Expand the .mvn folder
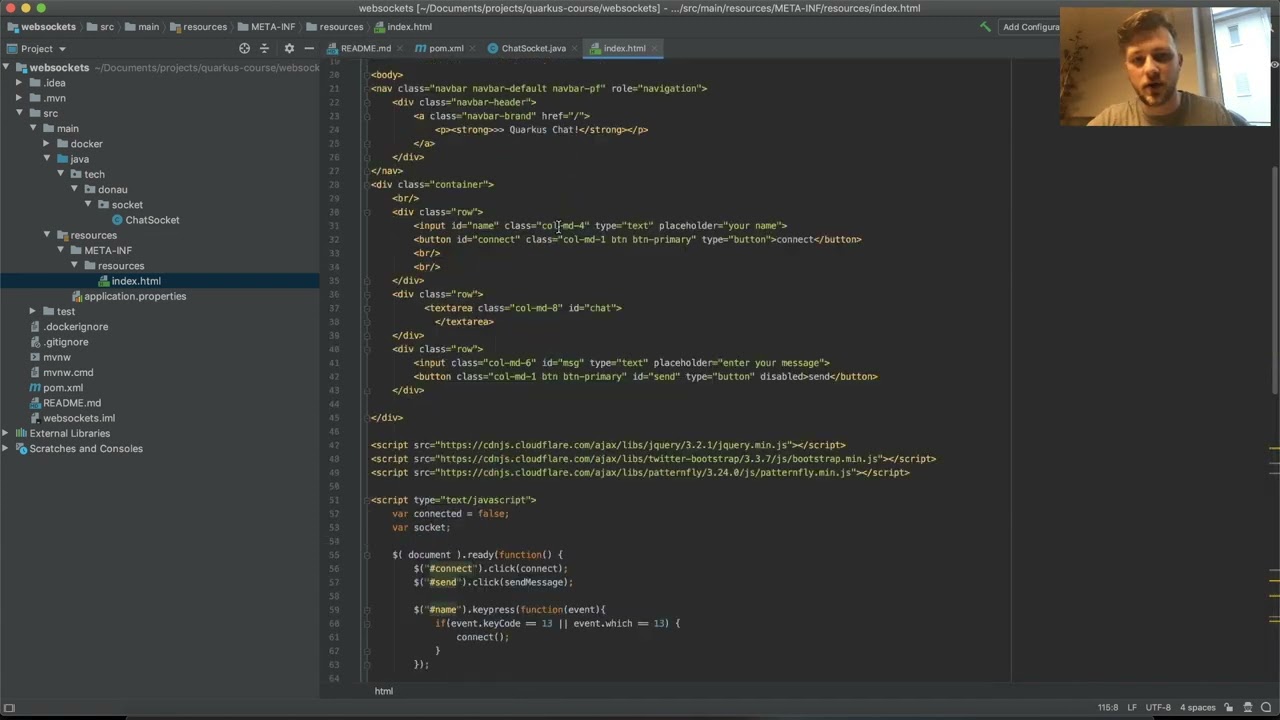 point(19,98)
